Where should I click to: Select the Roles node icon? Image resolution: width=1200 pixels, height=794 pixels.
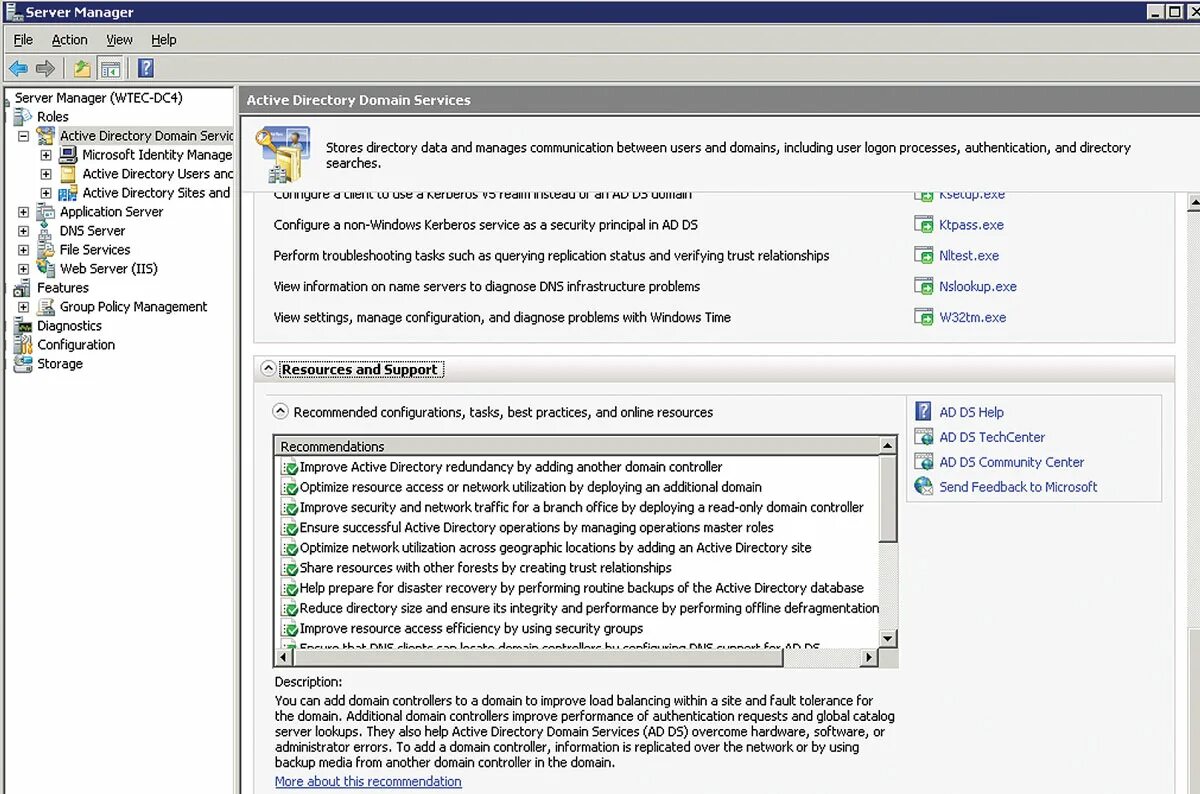click(x=24, y=116)
